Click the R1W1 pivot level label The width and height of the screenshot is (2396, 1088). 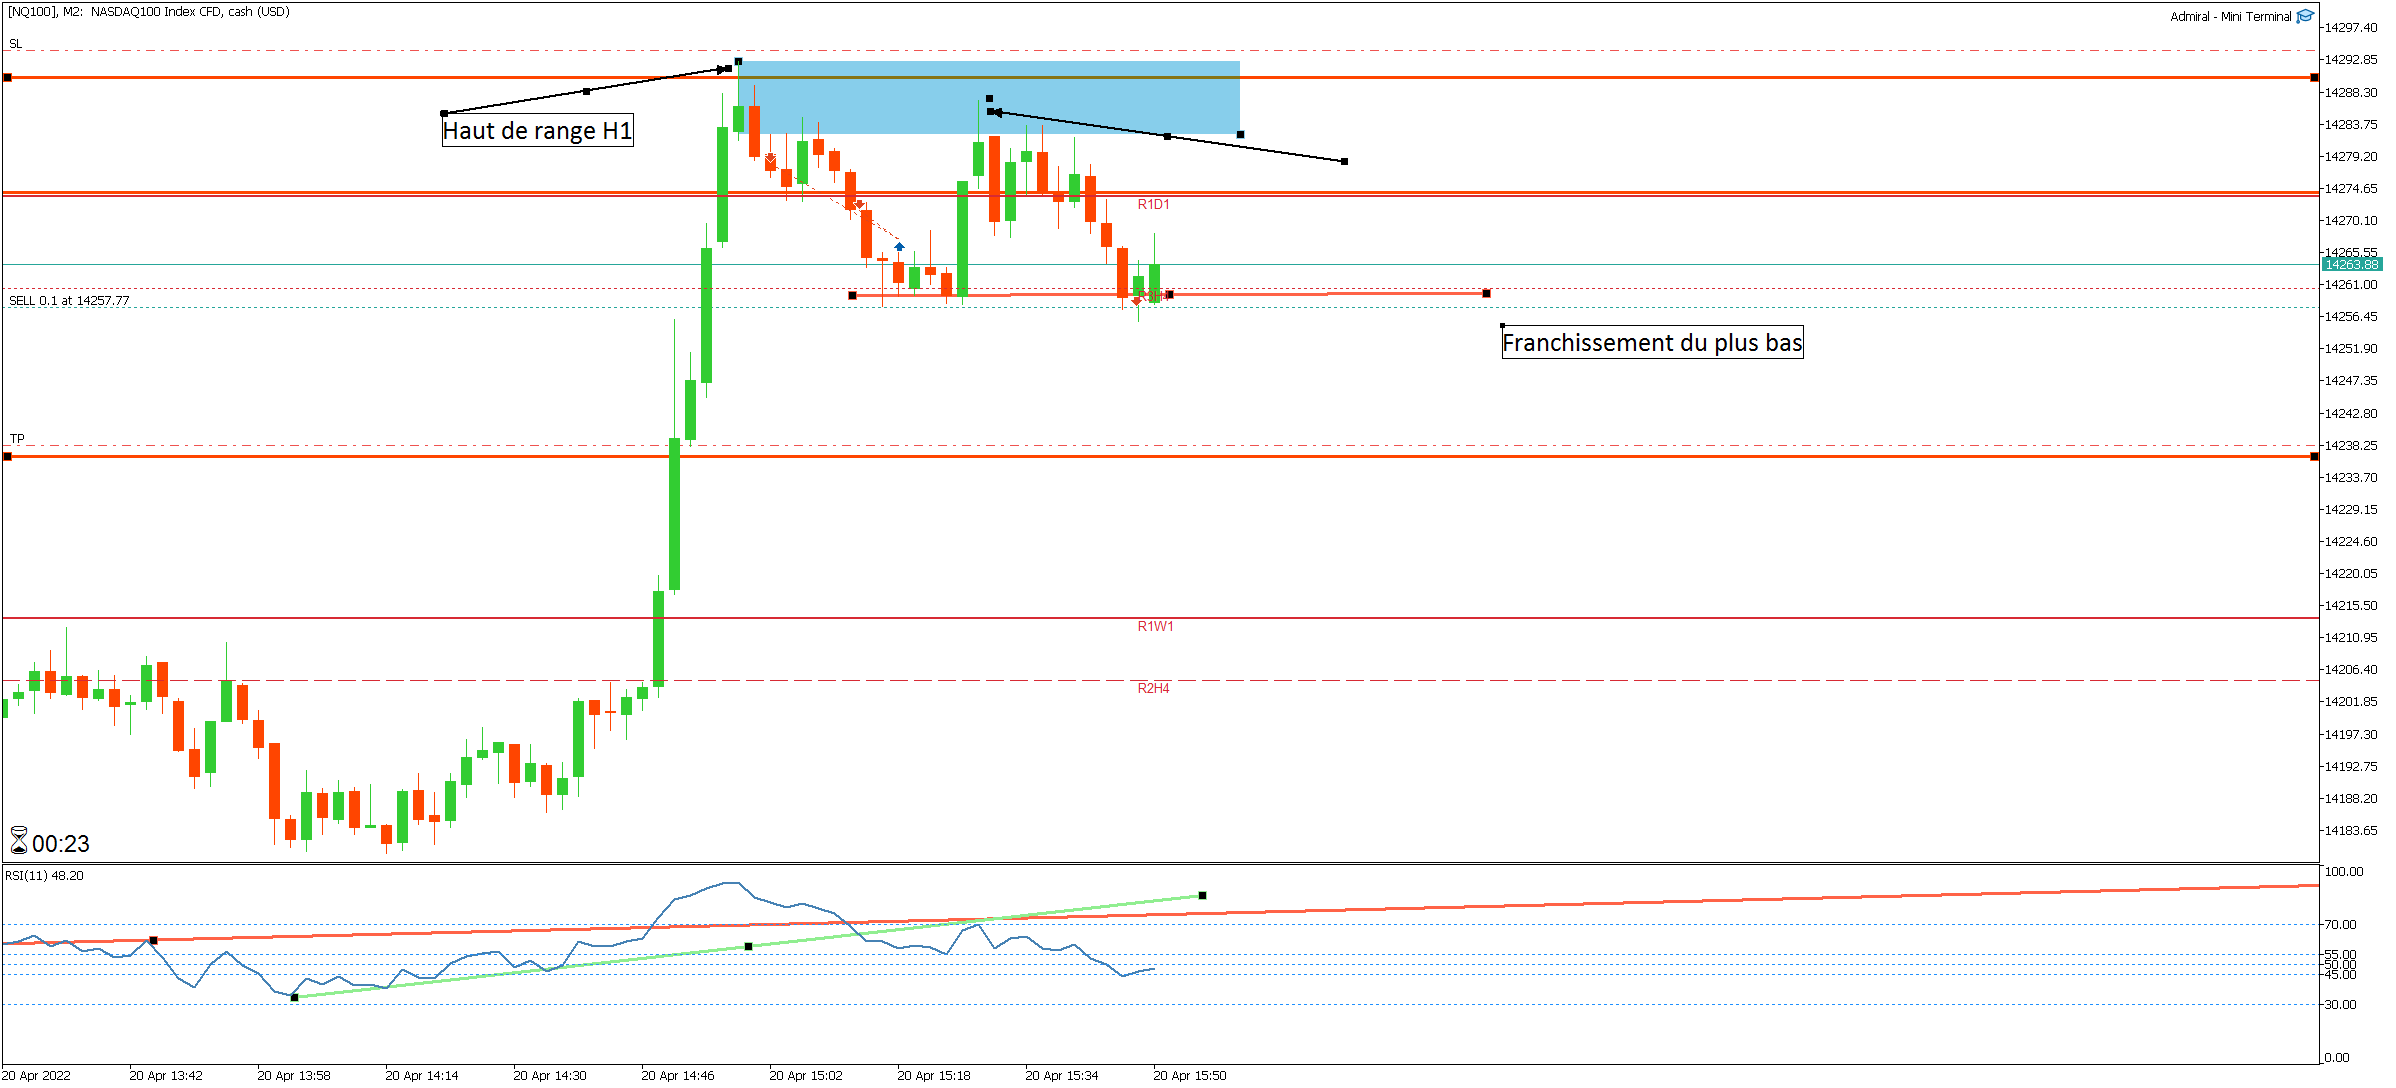[x=1154, y=627]
